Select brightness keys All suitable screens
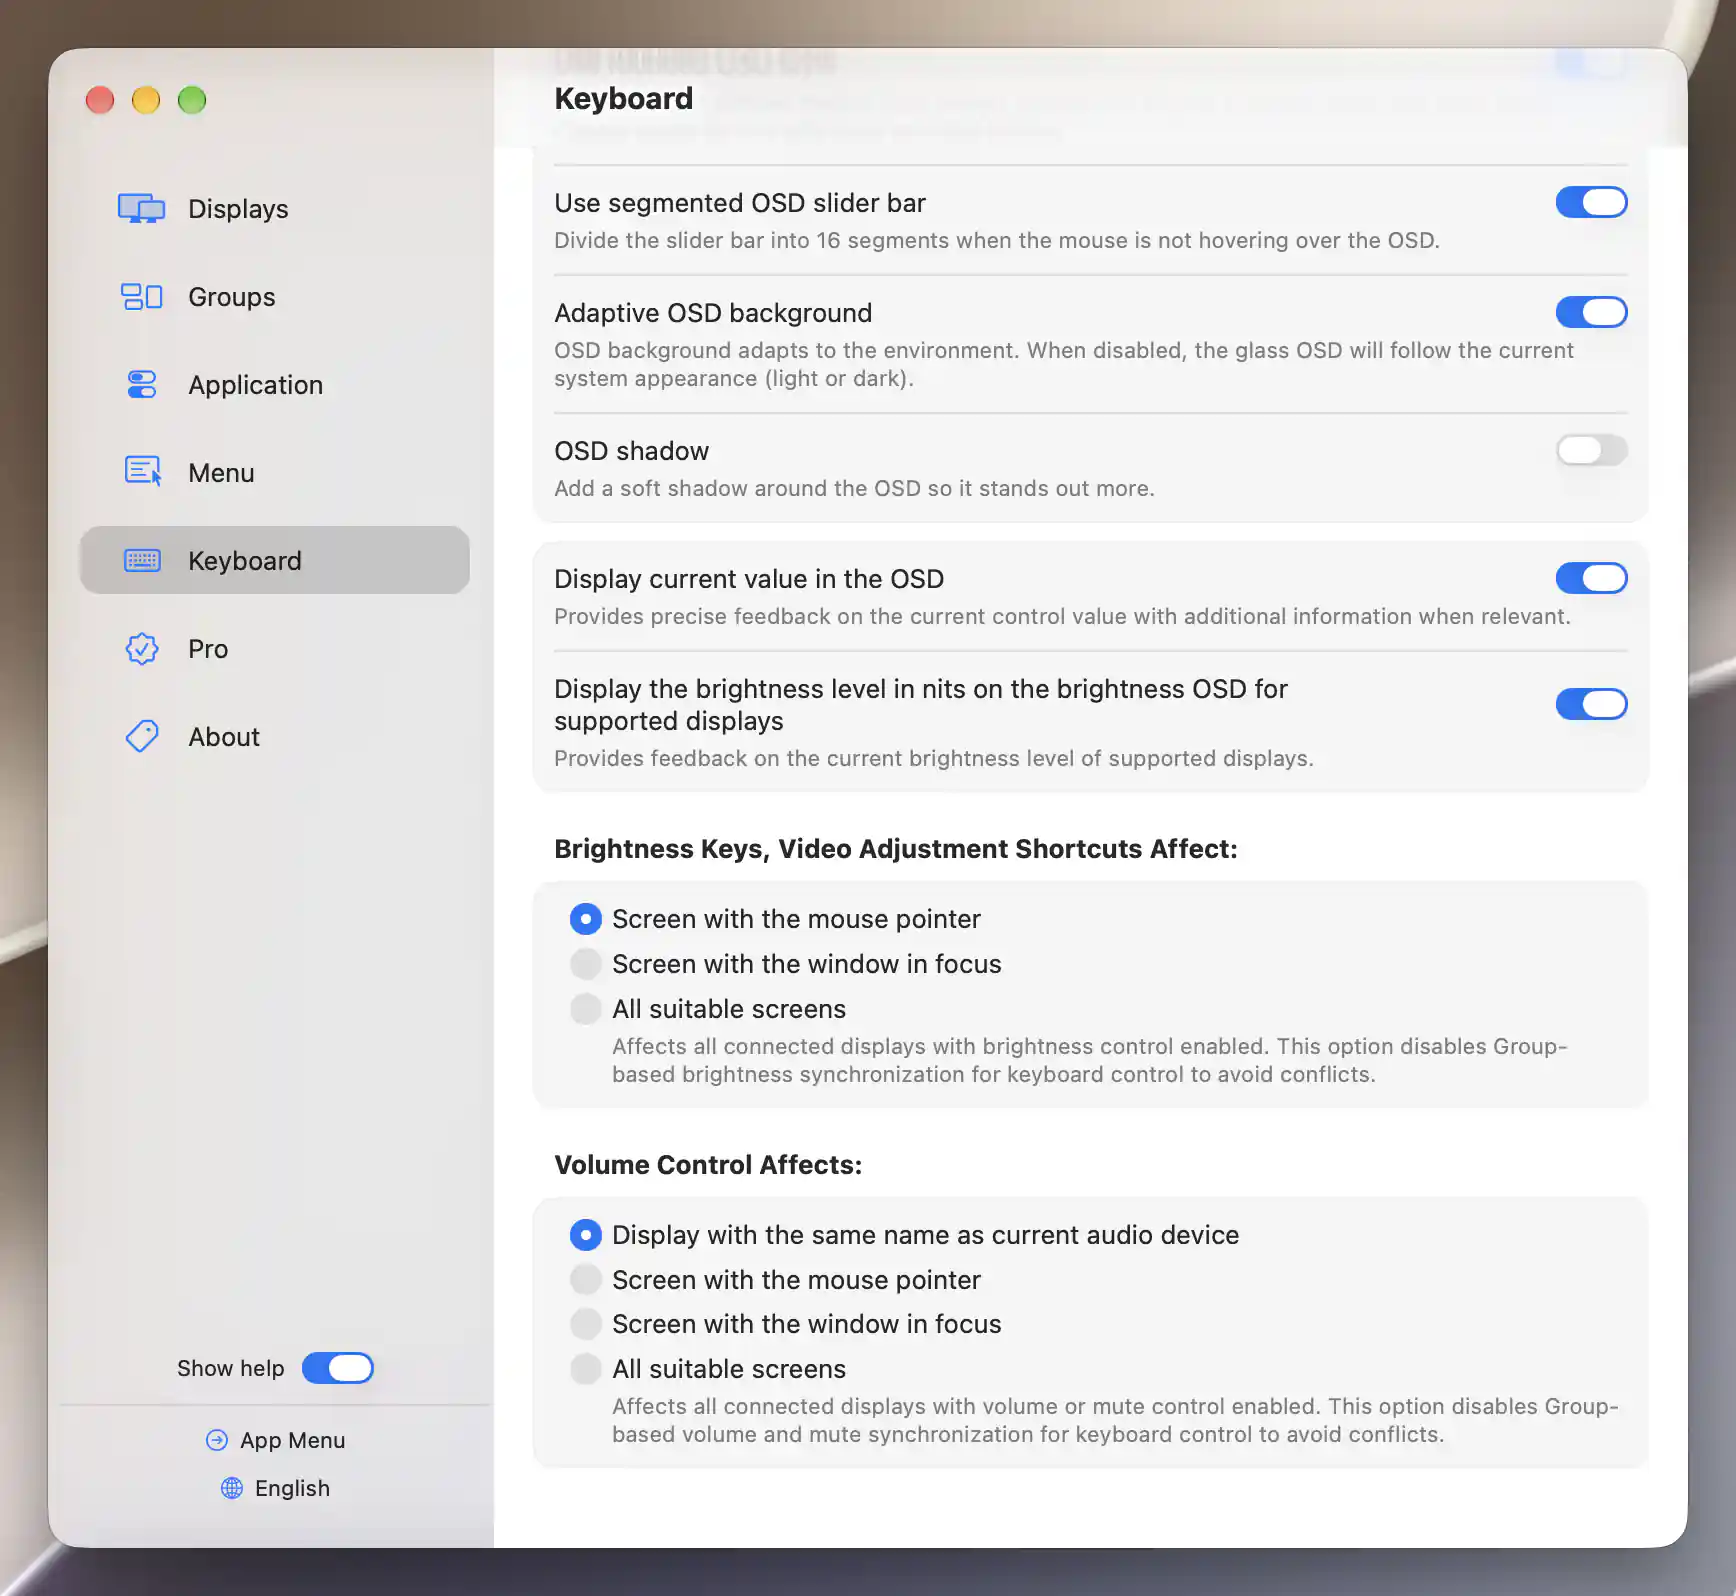 (586, 1009)
